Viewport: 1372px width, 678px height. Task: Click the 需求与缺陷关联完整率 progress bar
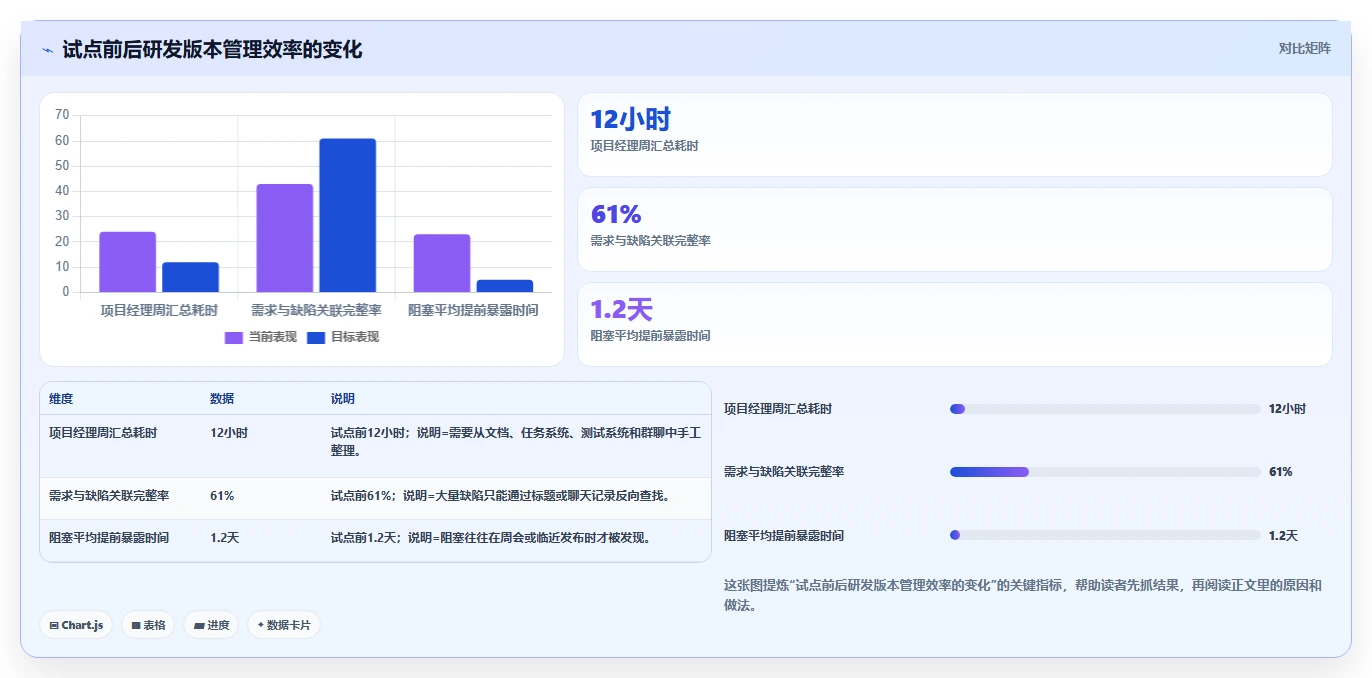pos(1105,472)
